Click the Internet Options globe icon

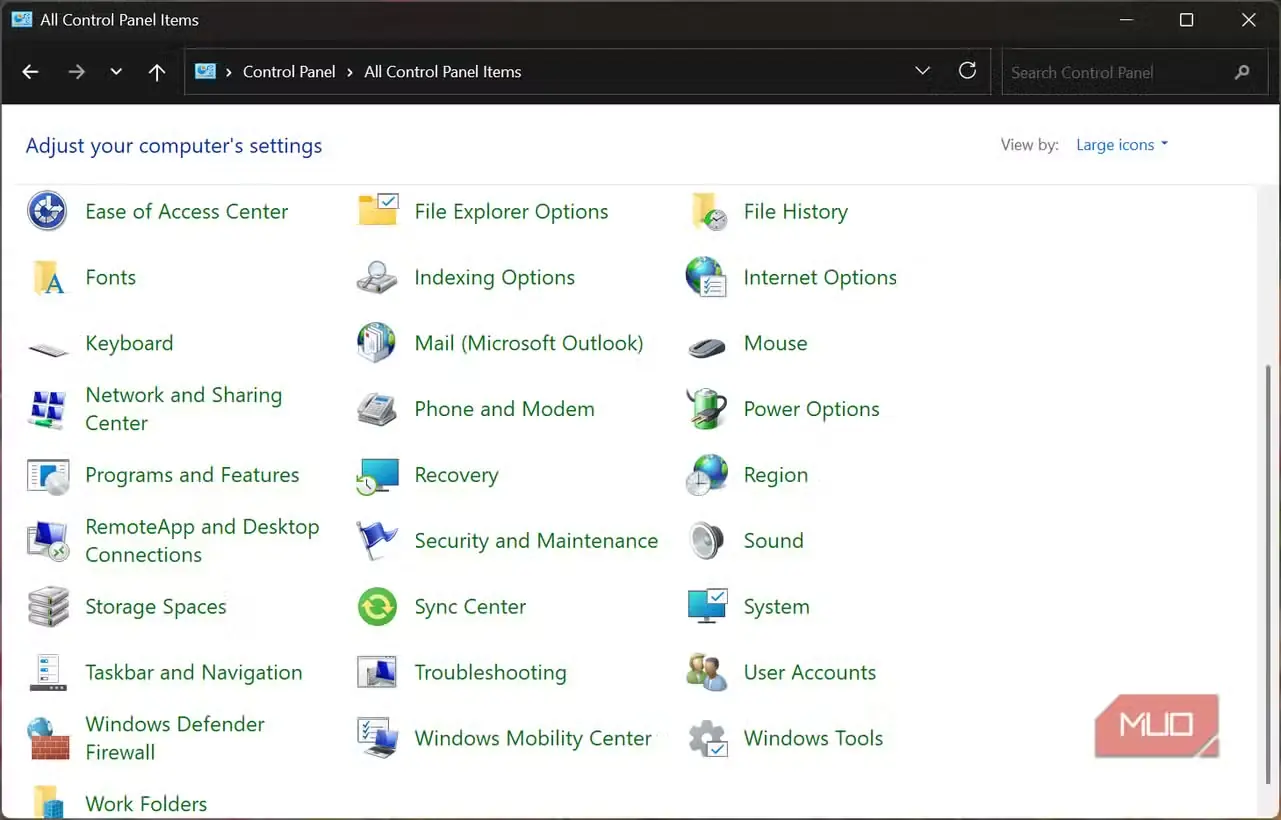[x=706, y=277]
